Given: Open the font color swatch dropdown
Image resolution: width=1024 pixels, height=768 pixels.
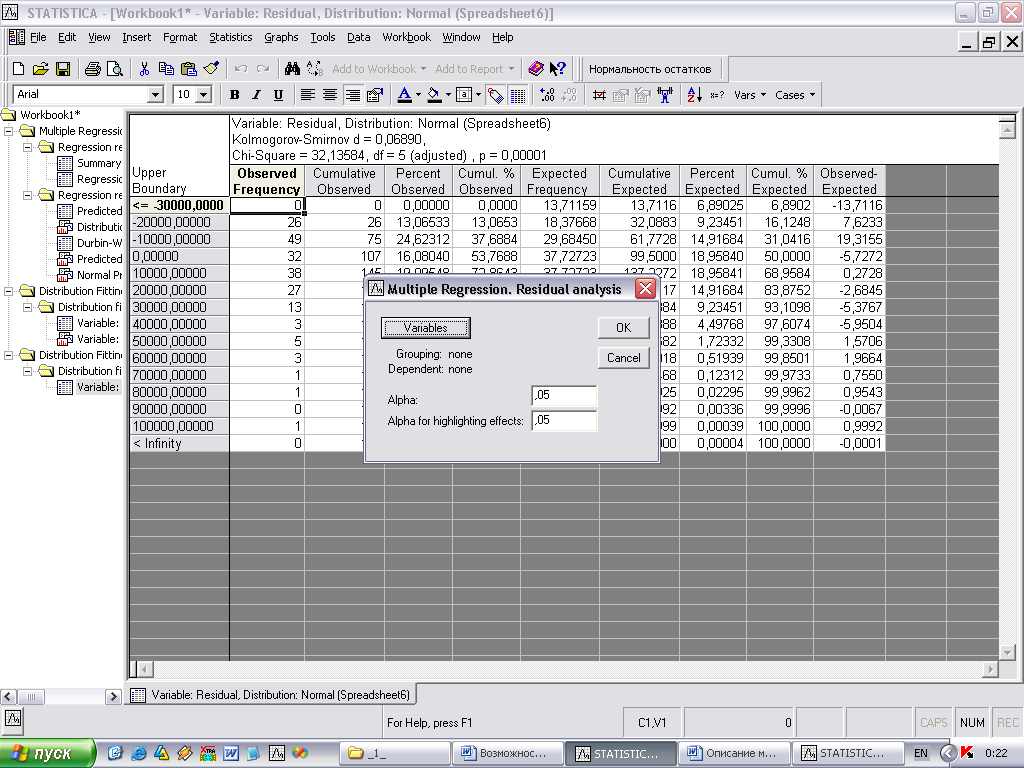Looking at the screenshot, I should pyautogui.click(x=418, y=95).
